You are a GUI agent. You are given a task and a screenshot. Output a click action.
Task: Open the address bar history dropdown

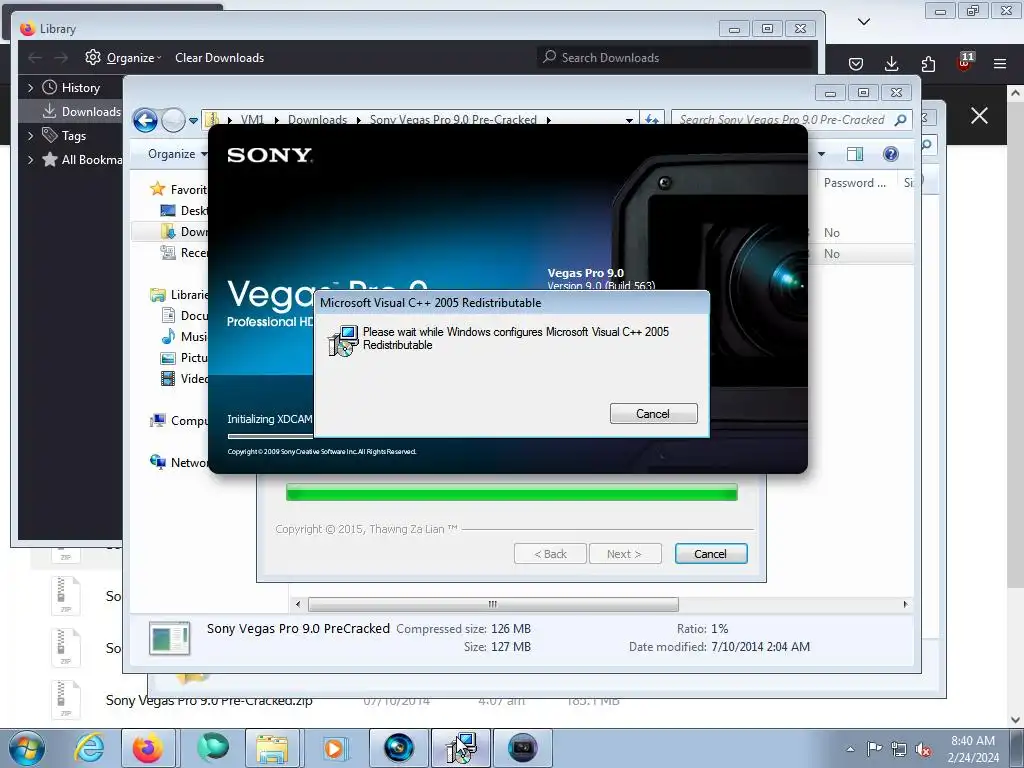630,120
